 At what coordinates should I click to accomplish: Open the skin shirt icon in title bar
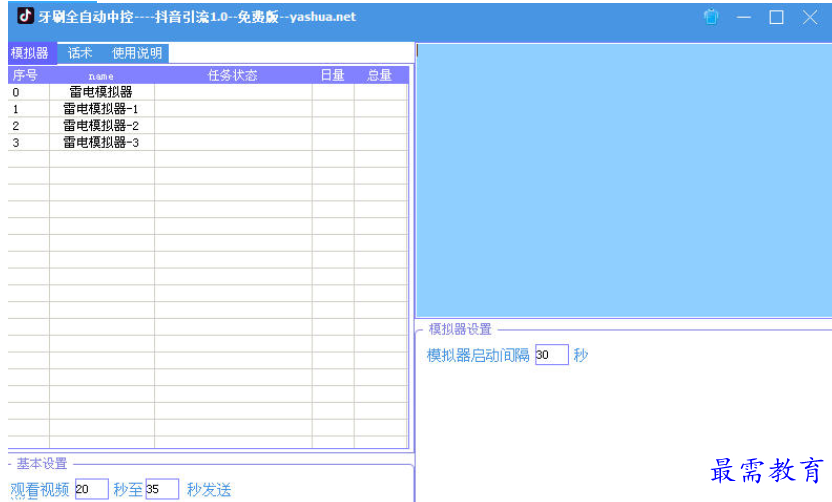[711, 17]
